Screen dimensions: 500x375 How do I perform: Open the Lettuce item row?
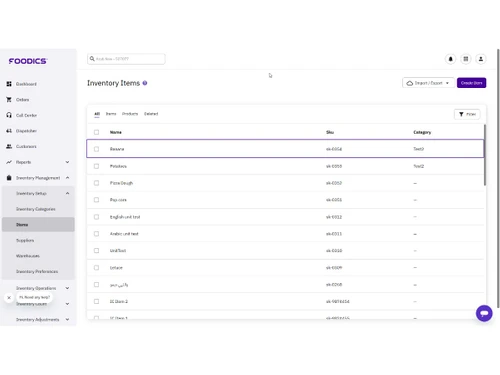click(285, 268)
